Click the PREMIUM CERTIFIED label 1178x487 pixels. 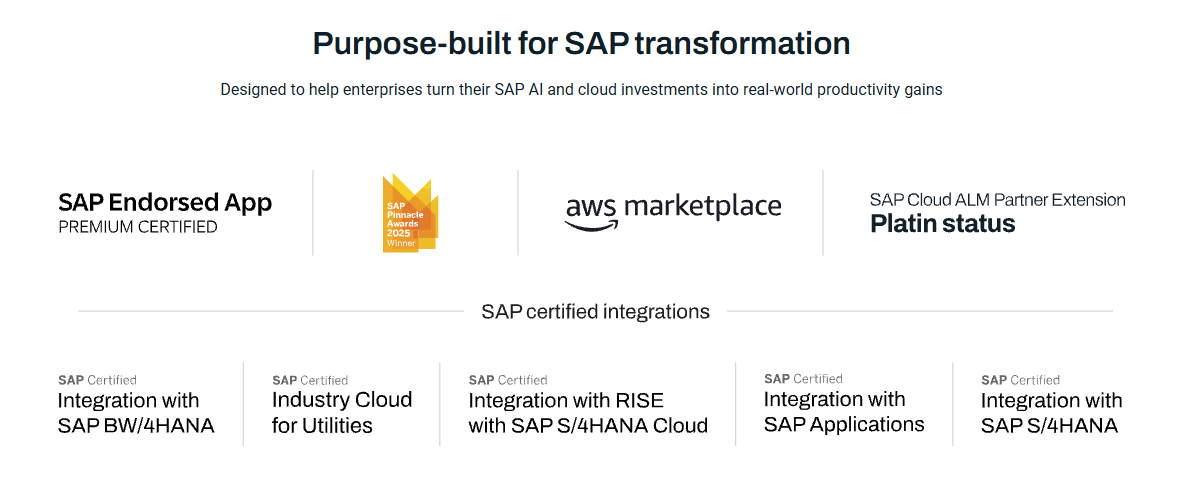137,227
